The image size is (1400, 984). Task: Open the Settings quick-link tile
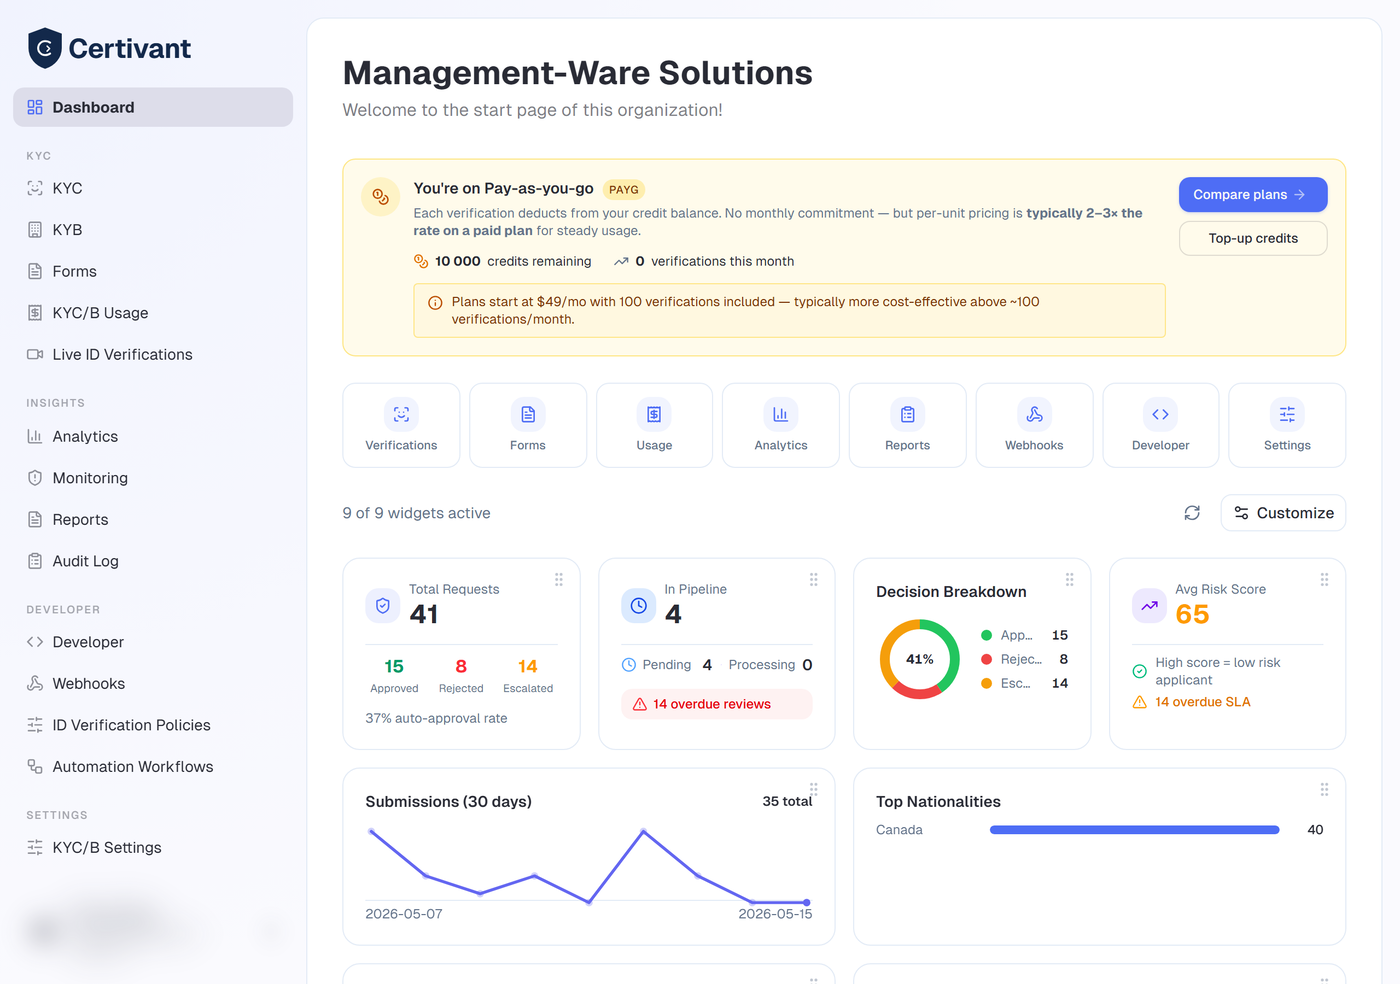[1287, 425]
